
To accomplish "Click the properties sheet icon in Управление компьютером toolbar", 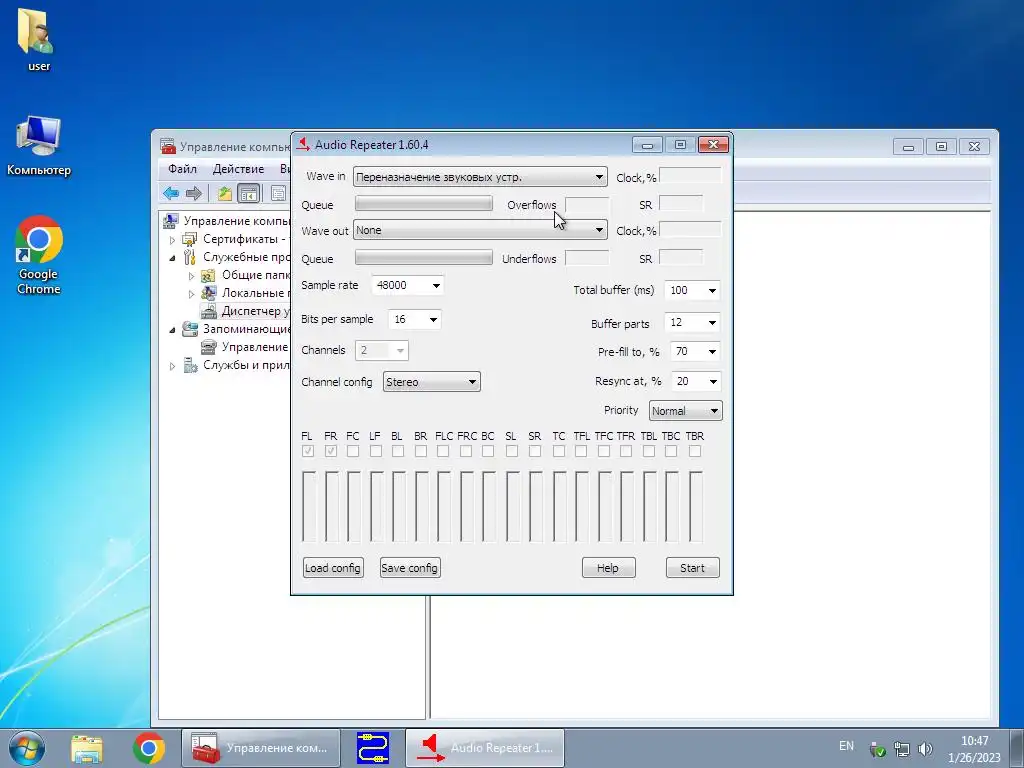I will 278,193.
